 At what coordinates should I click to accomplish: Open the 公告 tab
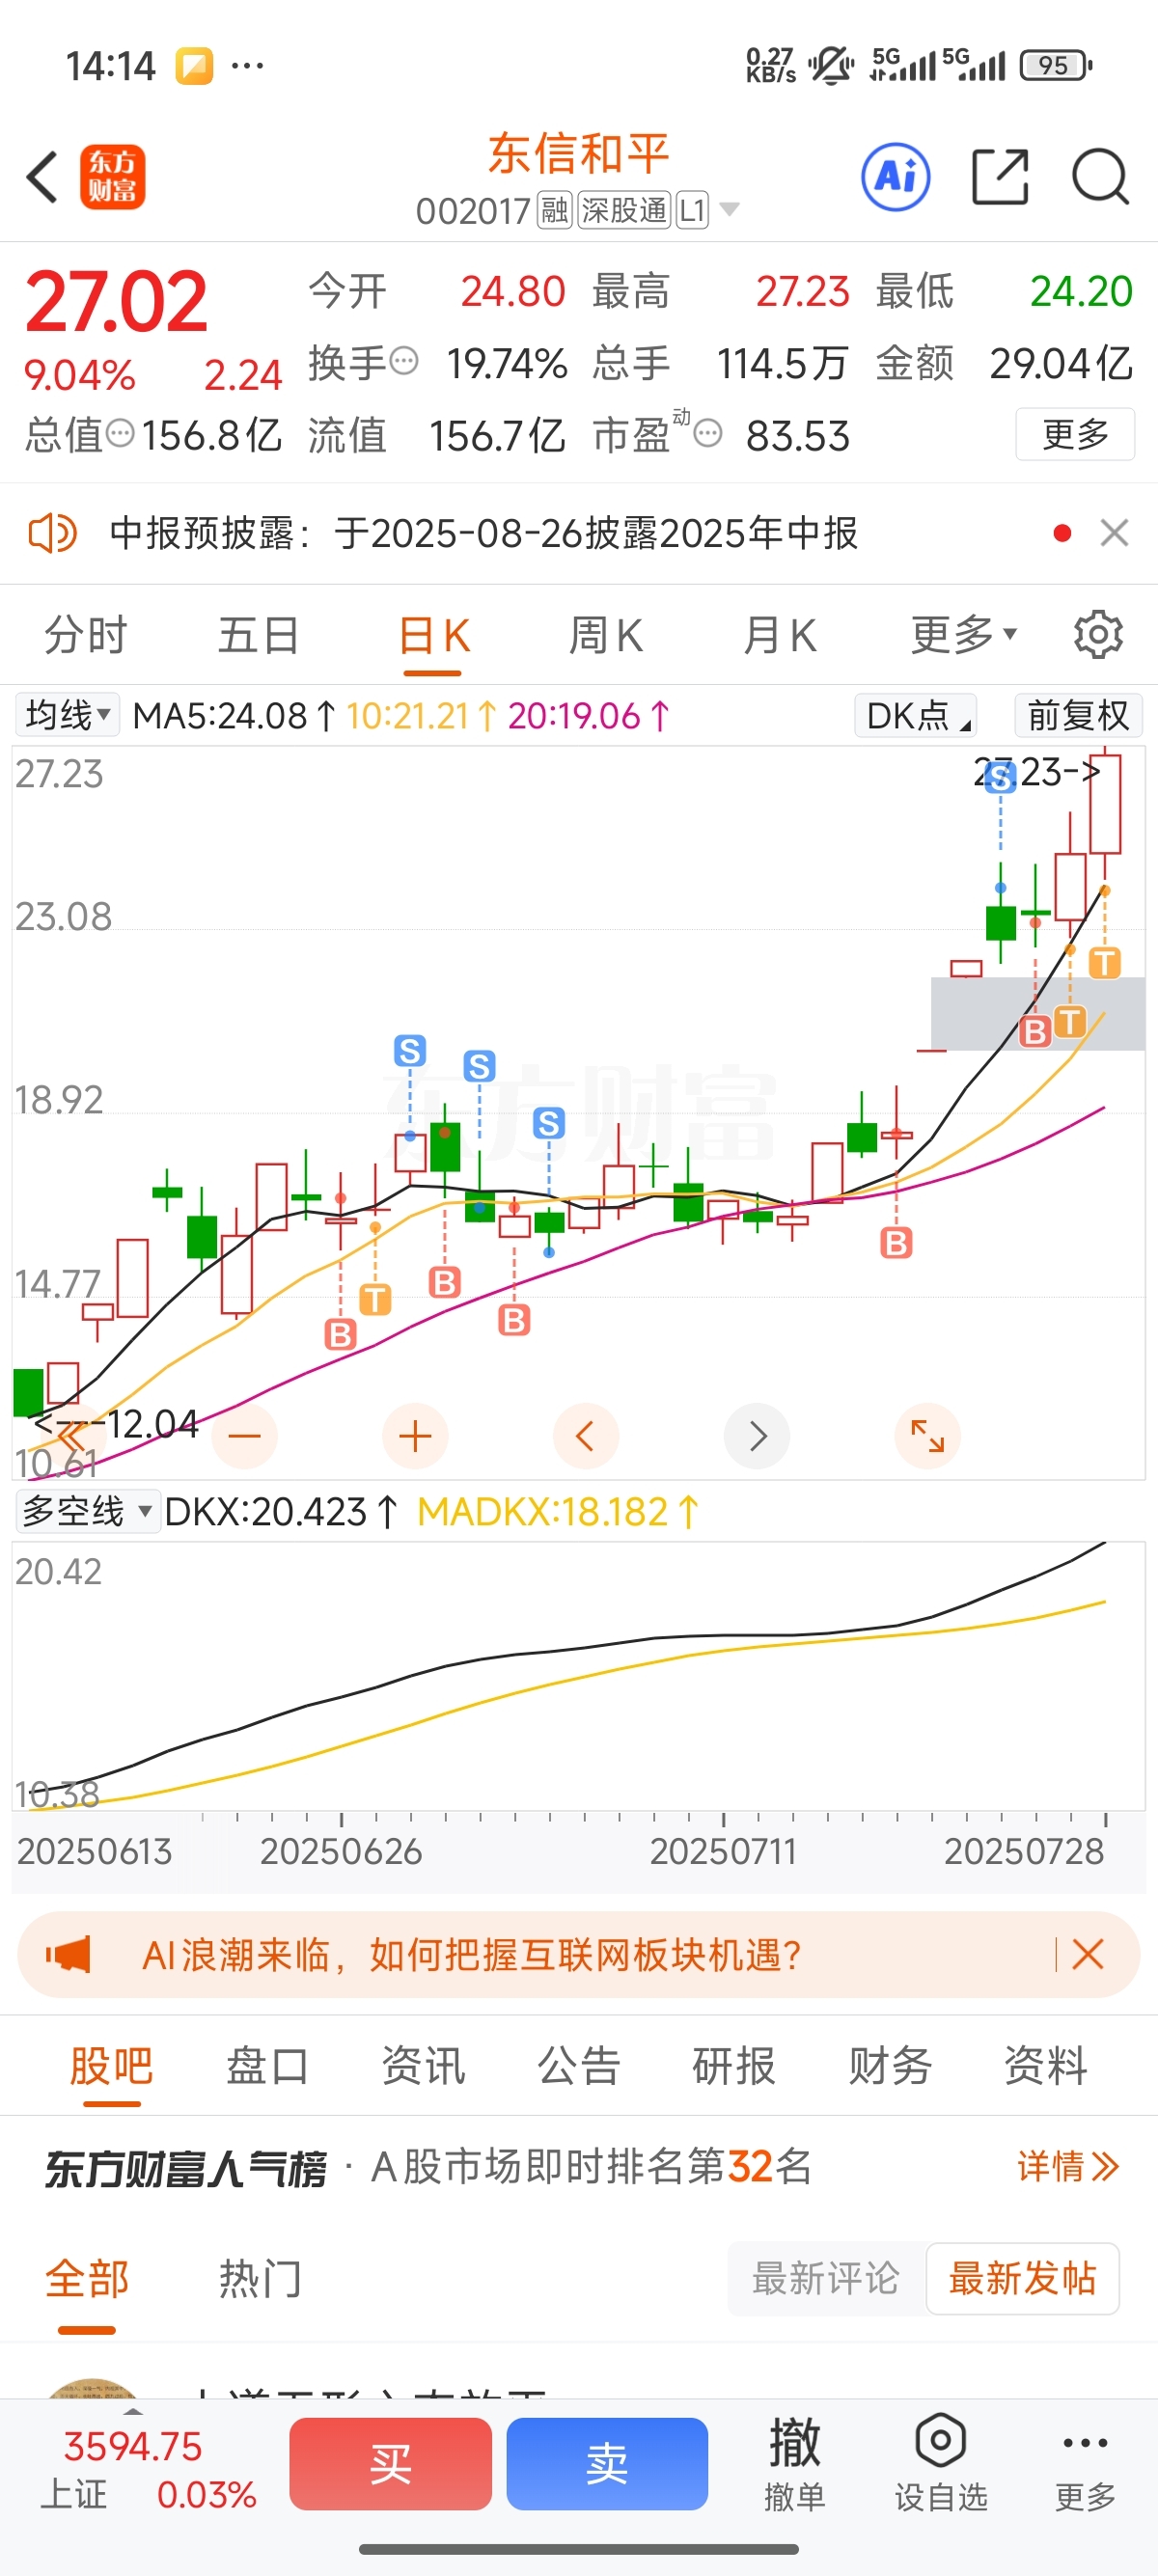[x=579, y=2066]
